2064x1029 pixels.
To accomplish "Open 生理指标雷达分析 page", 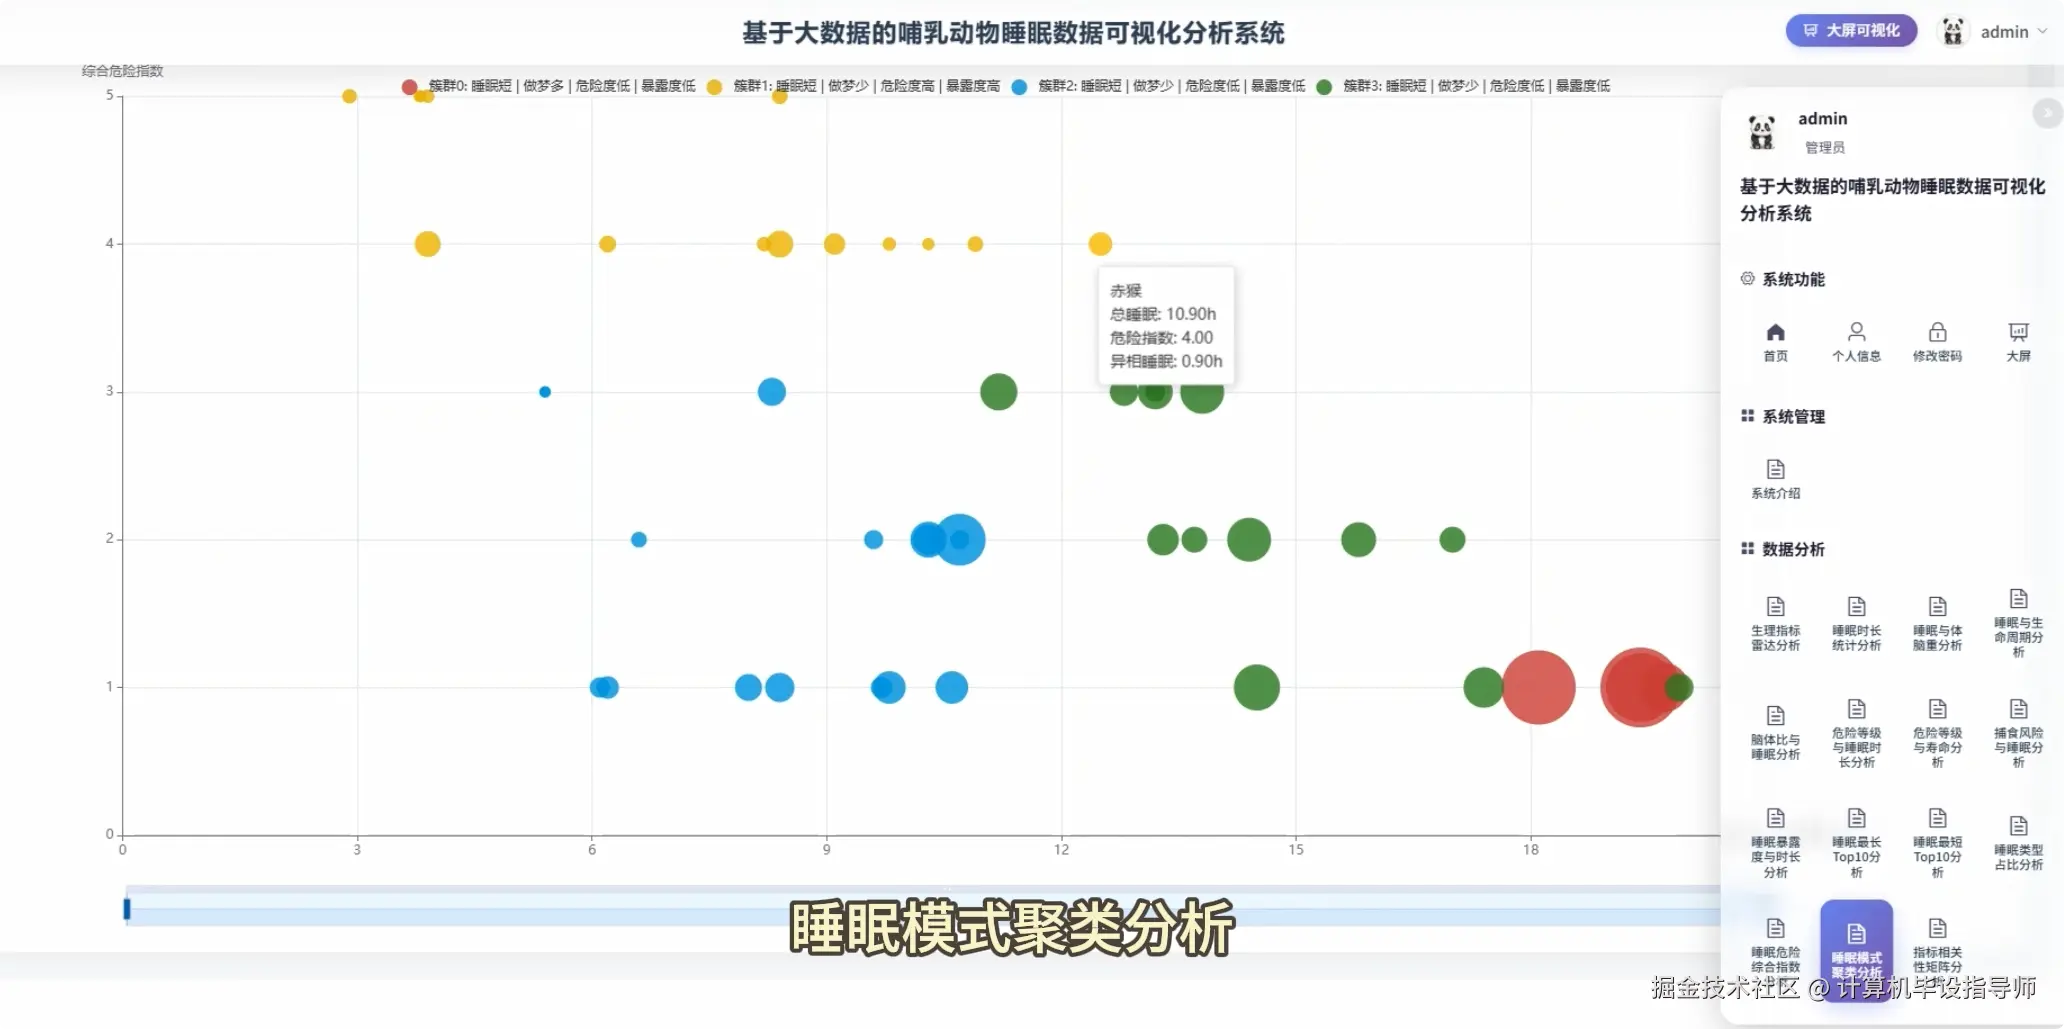I will click(1775, 624).
